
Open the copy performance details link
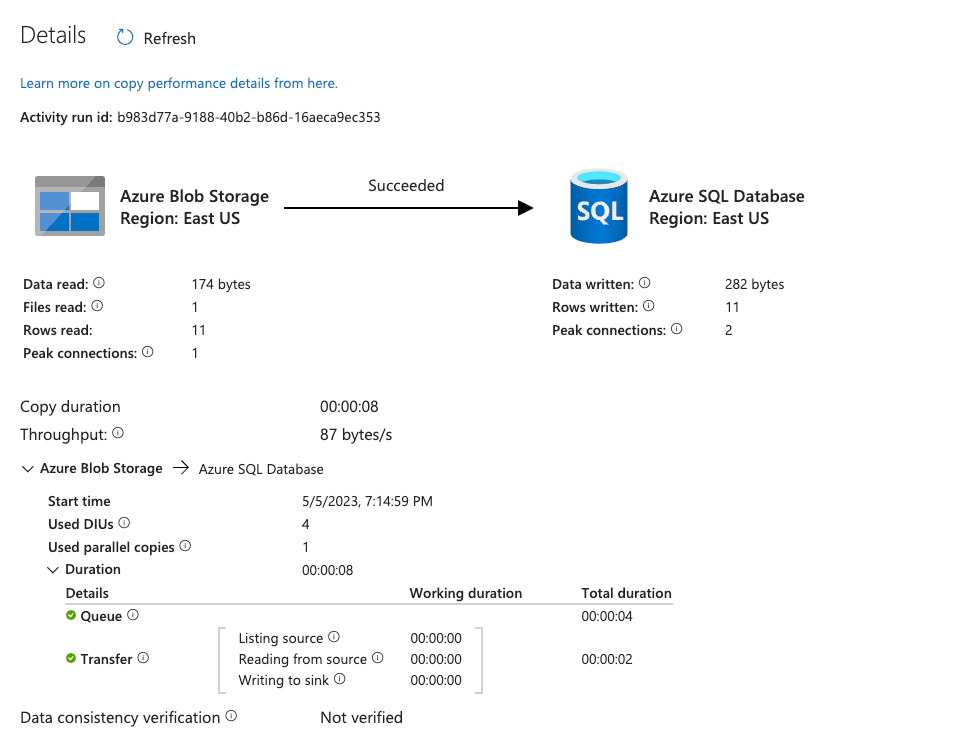pos(179,83)
